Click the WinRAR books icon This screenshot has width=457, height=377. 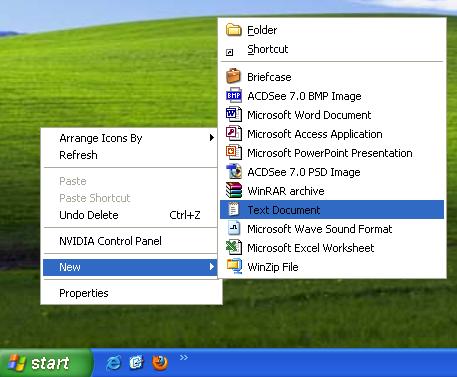(234, 191)
